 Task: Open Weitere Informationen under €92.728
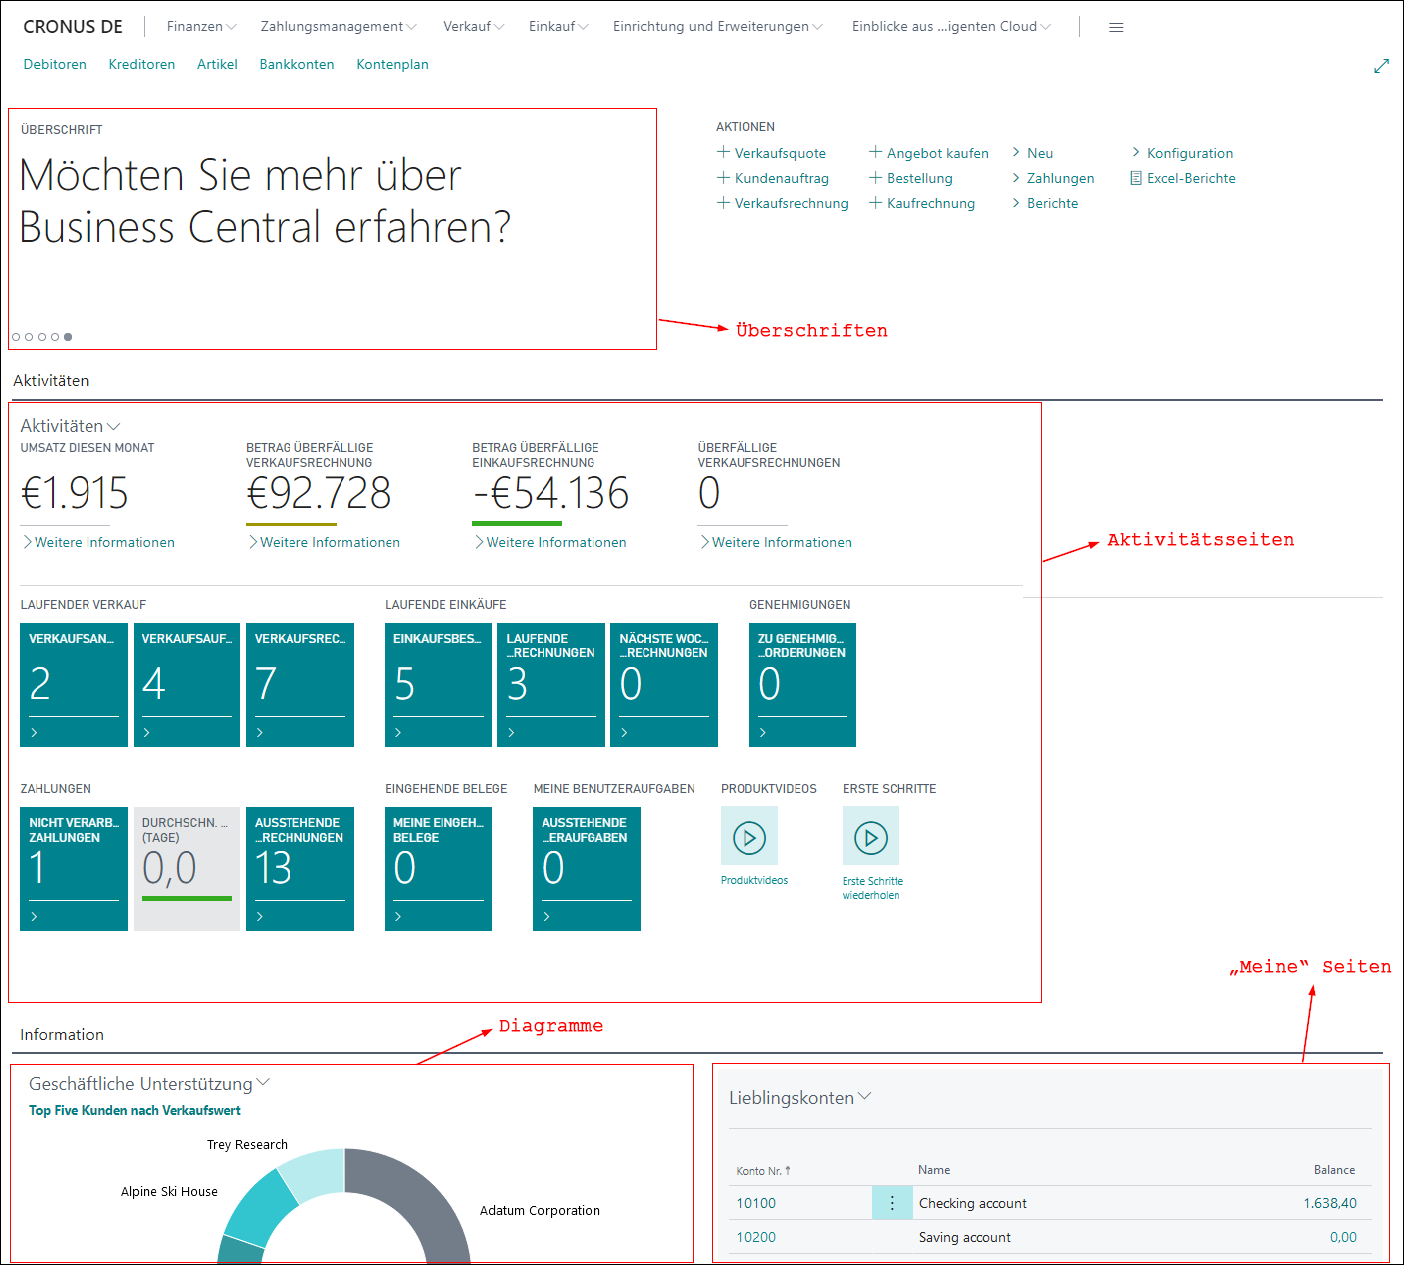point(324,542)
